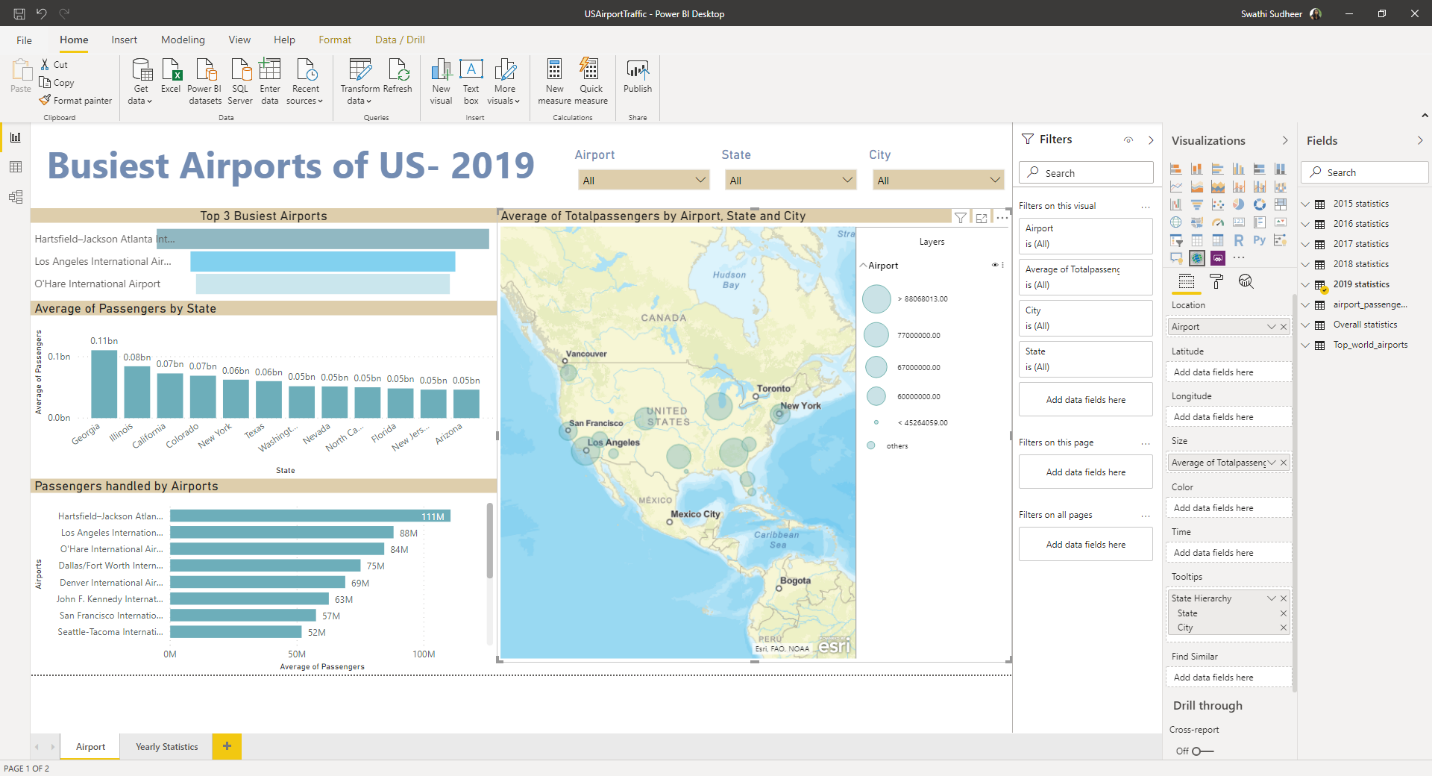Open the State filter card
Viewport: 1432px width, 776px height.
click(x=1085, y=359)
